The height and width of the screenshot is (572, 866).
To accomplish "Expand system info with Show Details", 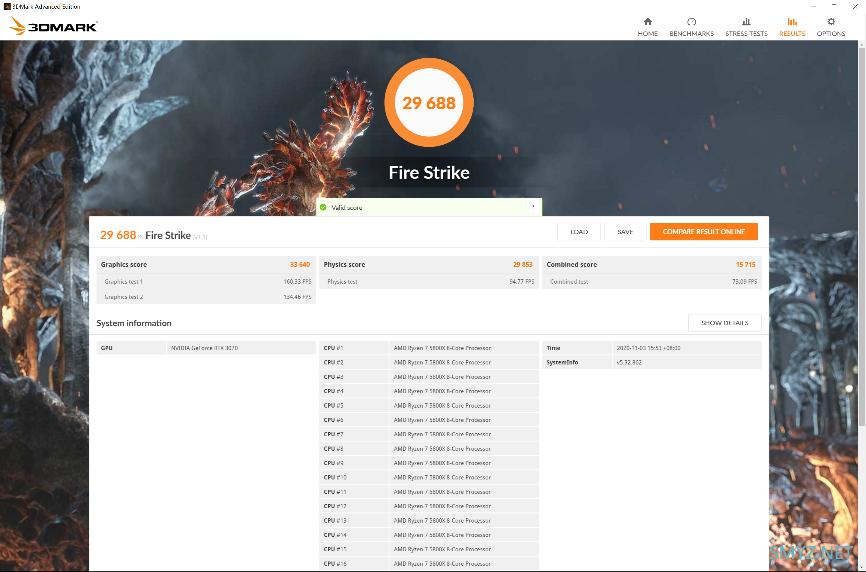I will coord(725,323).
